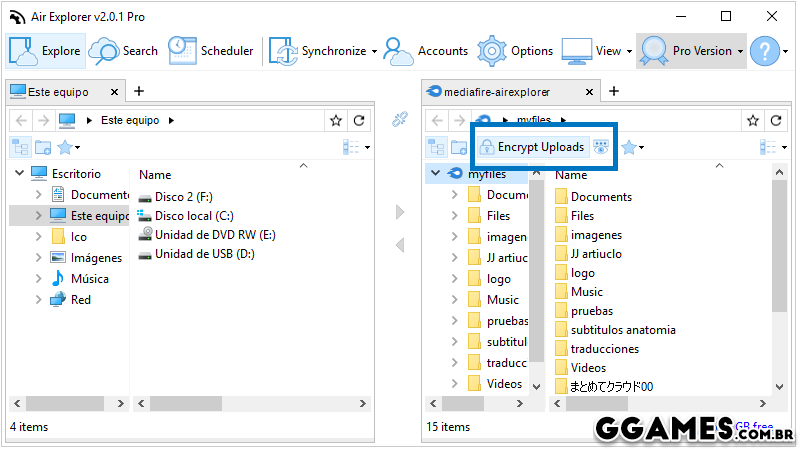
Task: Click the Explore button
Action: tap(47, 51)
